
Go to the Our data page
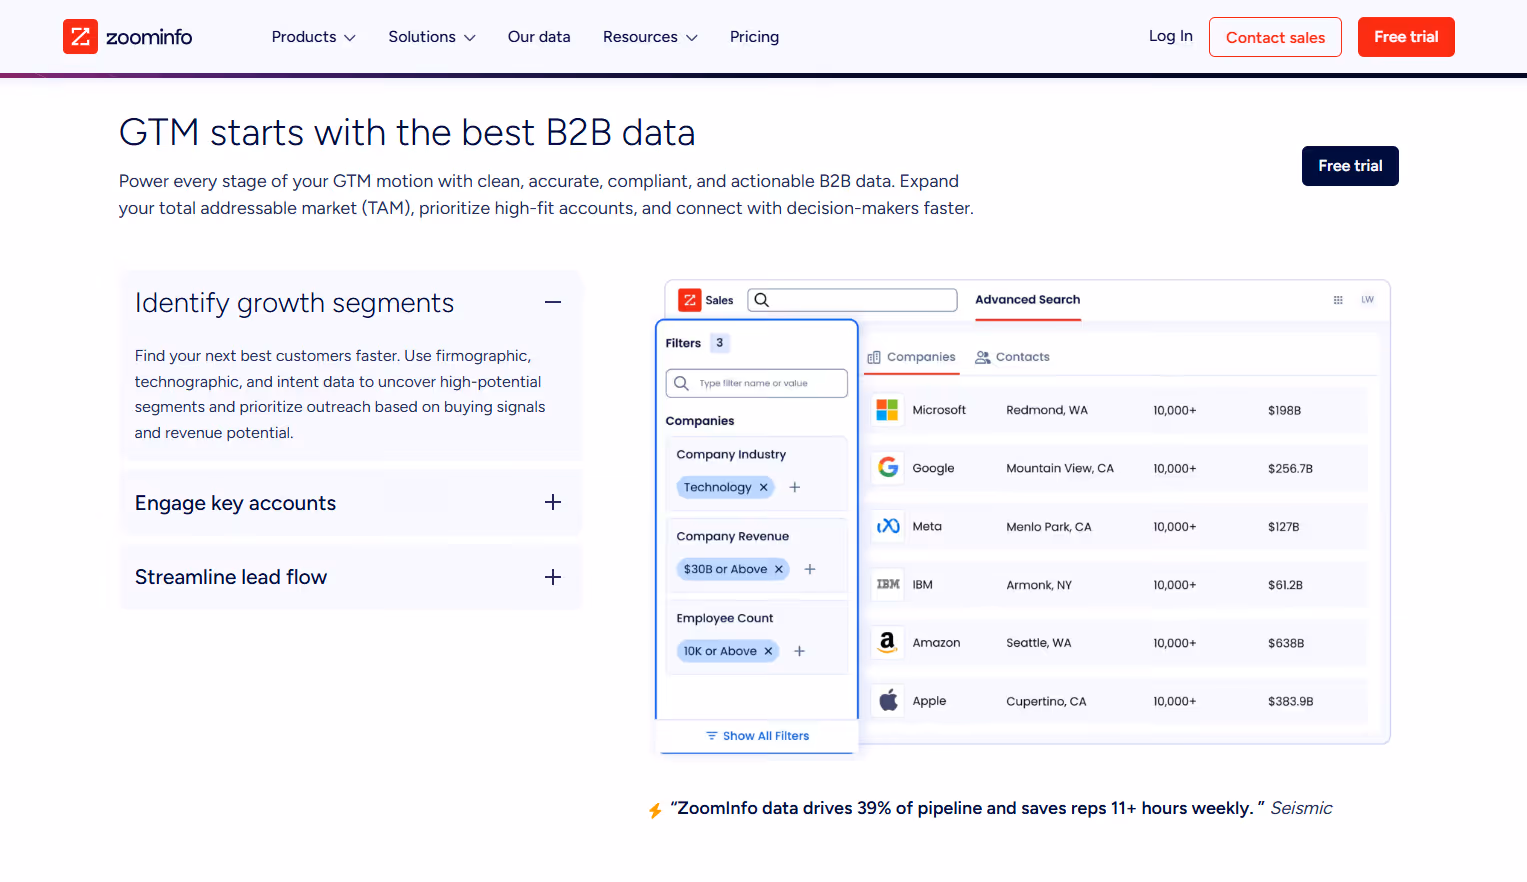click(x=539, y=37)
